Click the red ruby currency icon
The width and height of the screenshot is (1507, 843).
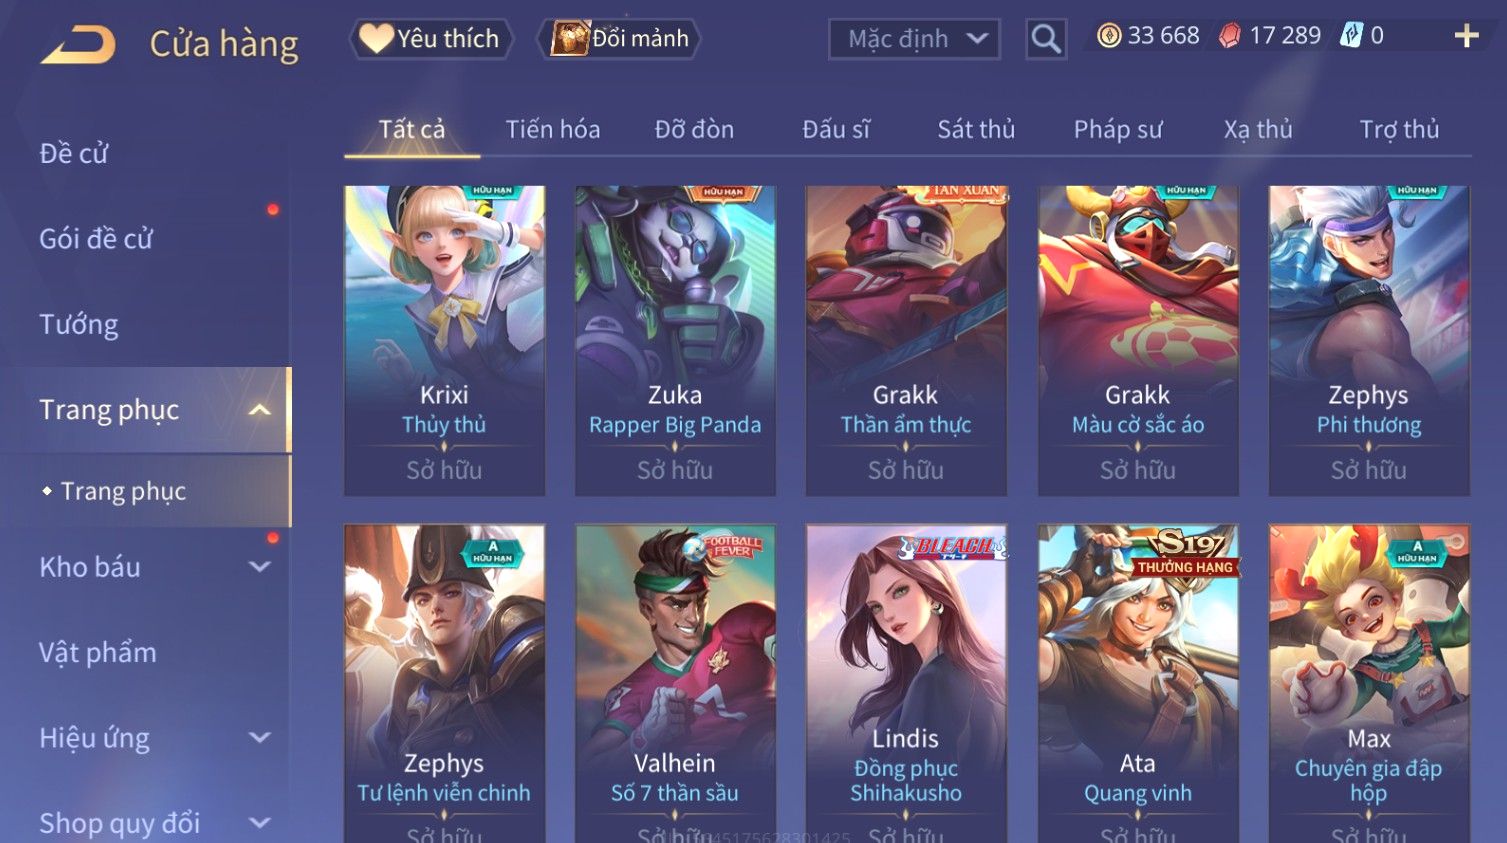[x=1230, y=36]
